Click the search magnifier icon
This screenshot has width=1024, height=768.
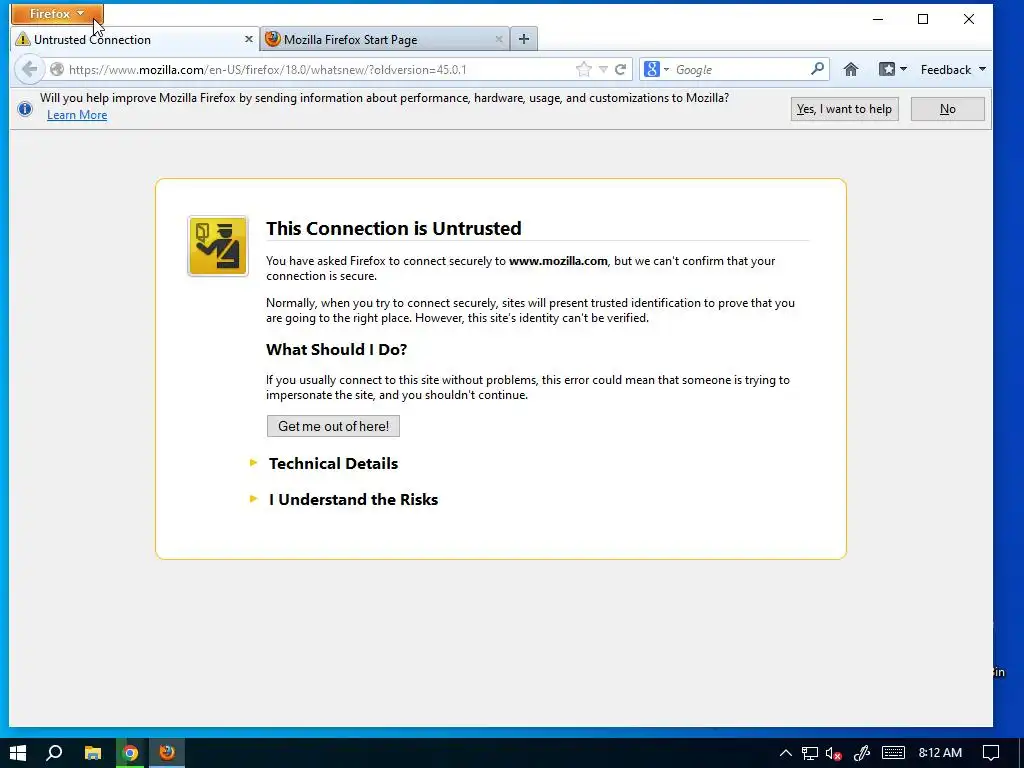coord(817,69)
